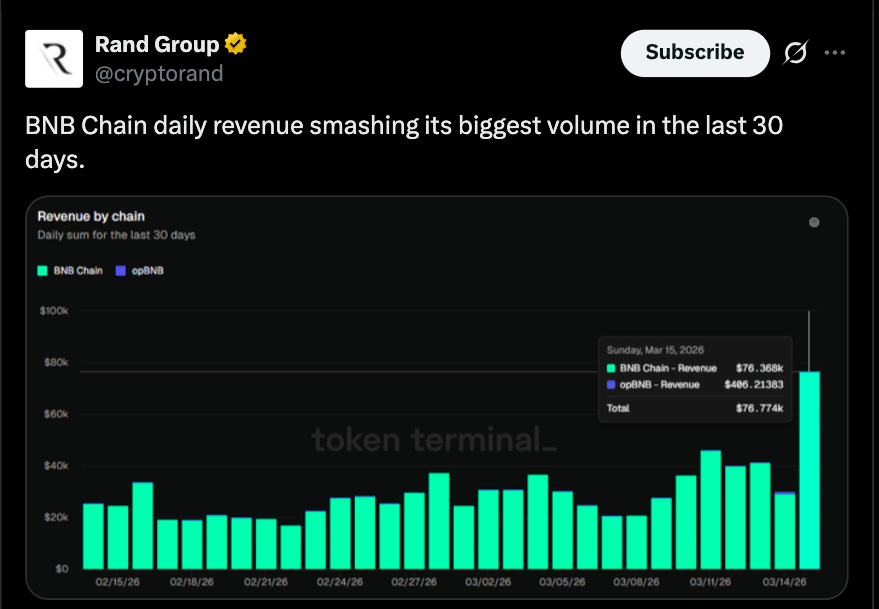Screen dimensions: 879x609
Task: Click 'Daily sum for the last 30 days'
Action: (x=117, y=235)
